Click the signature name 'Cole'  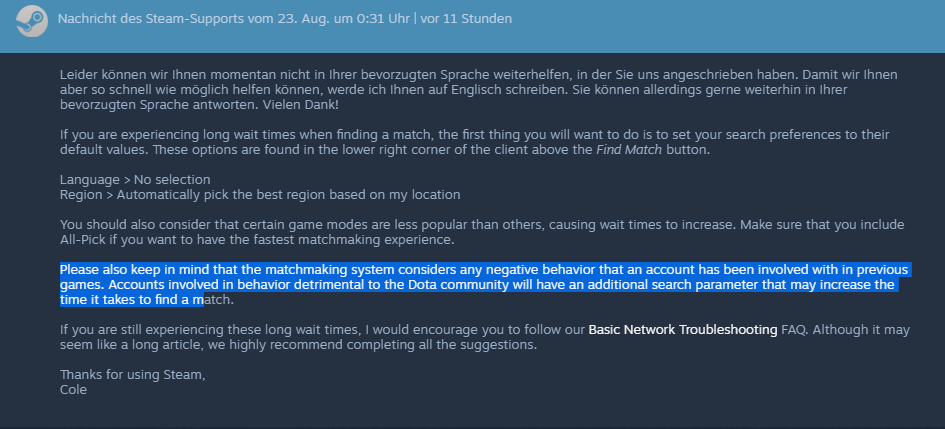[74, 390]
